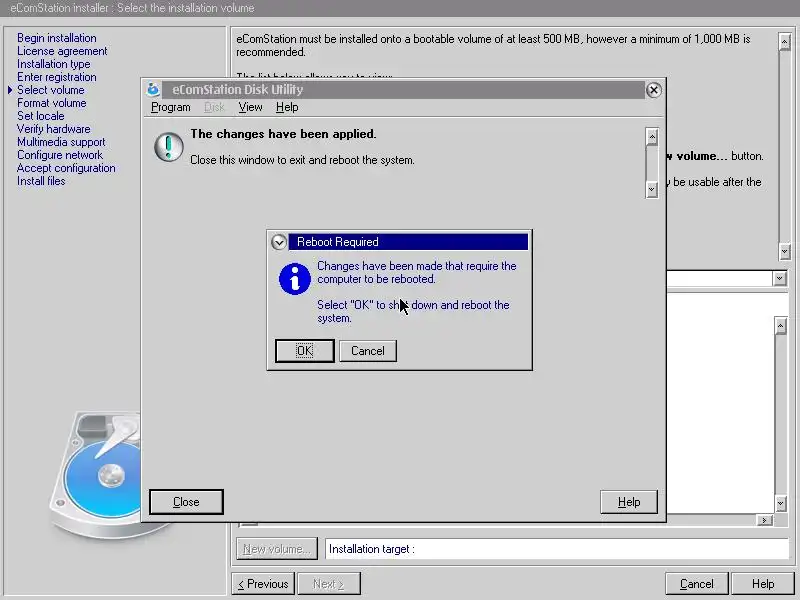Click the Reboot Required title bar

(408, 242)
